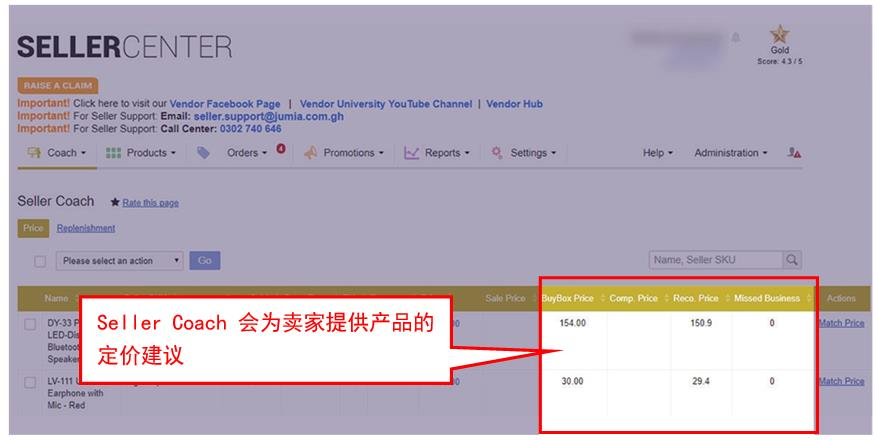This screenshot has height=440, width=877.
Task: Click the Rate this page link
Action: pyautogui.click(x=150, y=203)
